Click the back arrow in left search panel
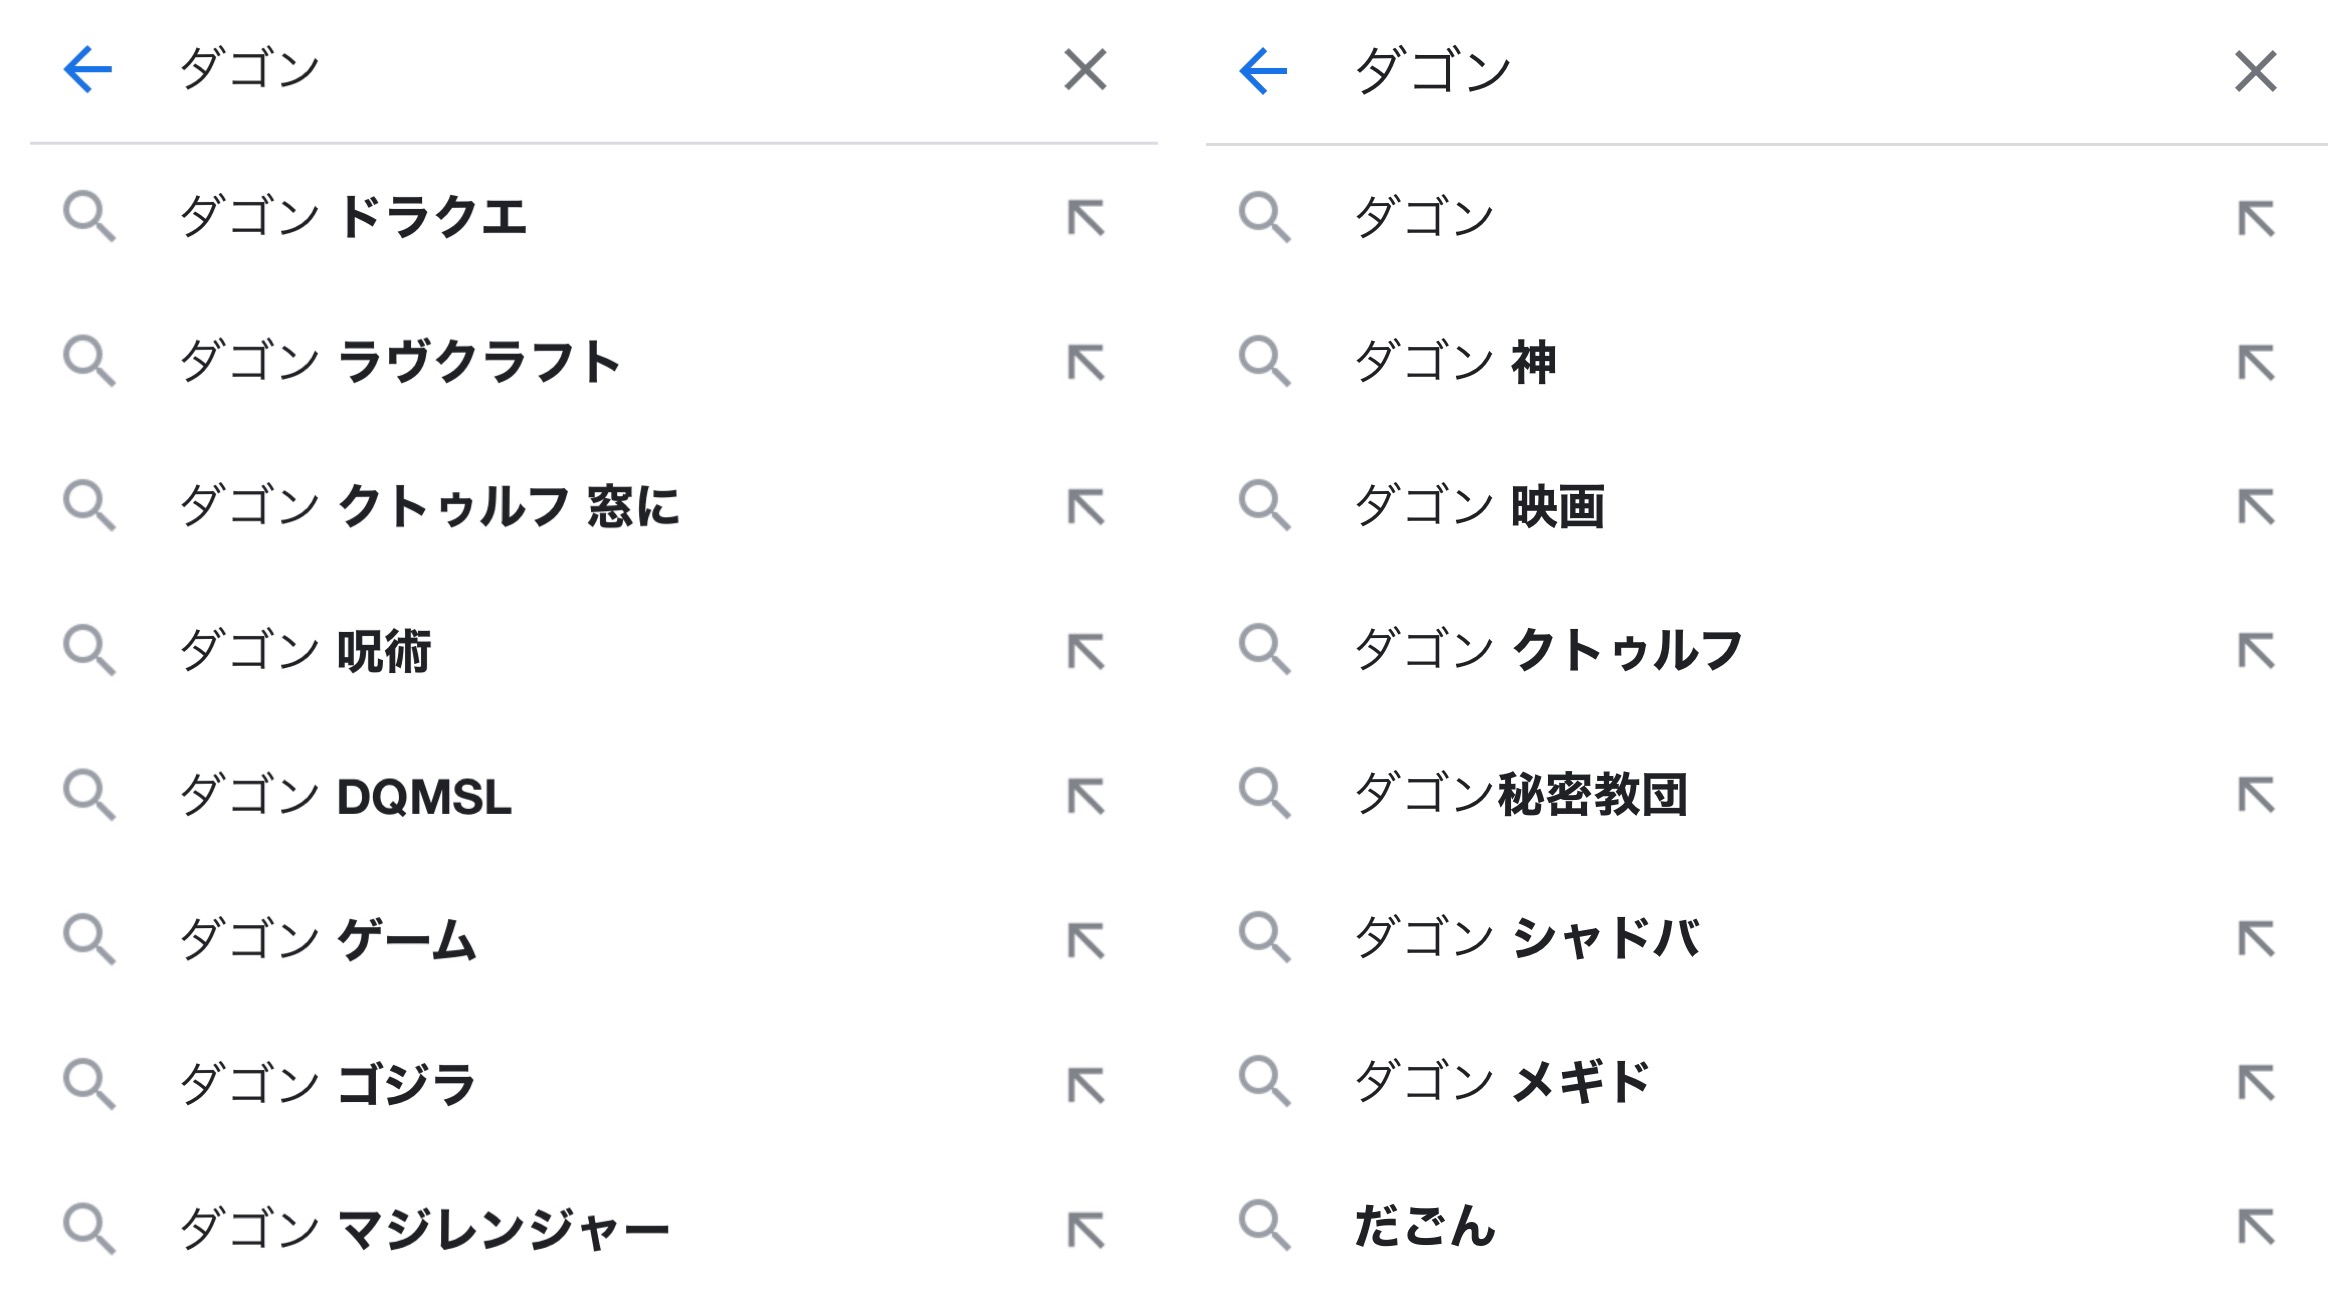The image size is (2346, 1314). click(x=88, y=70)
